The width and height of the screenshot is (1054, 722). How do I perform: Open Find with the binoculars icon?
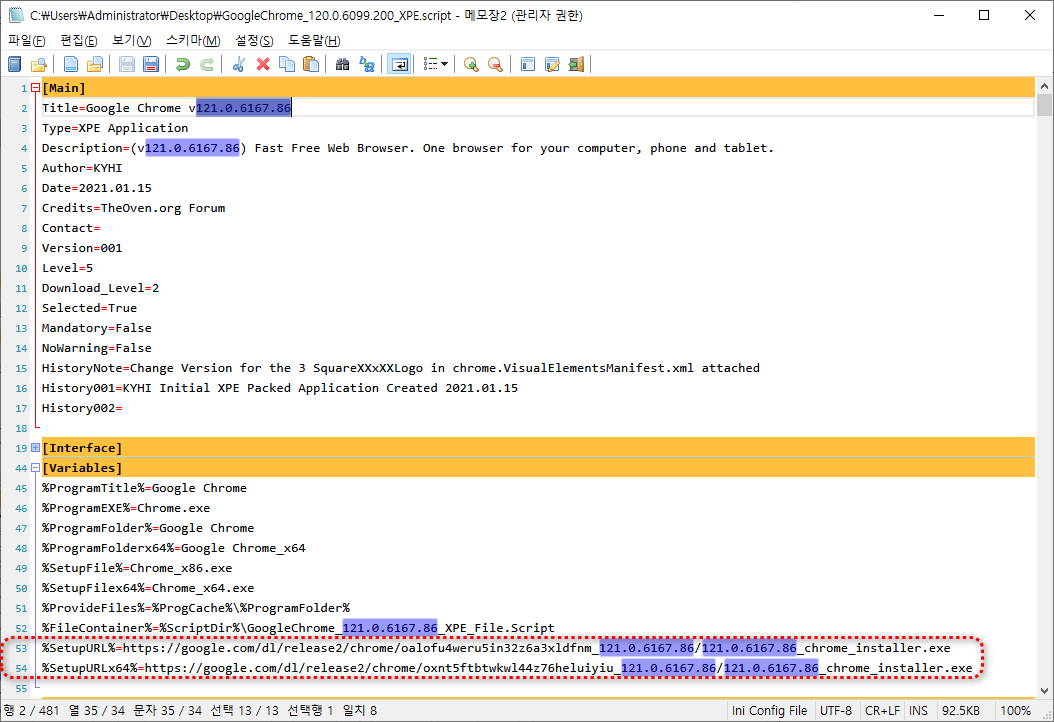[x=343, y=65]
